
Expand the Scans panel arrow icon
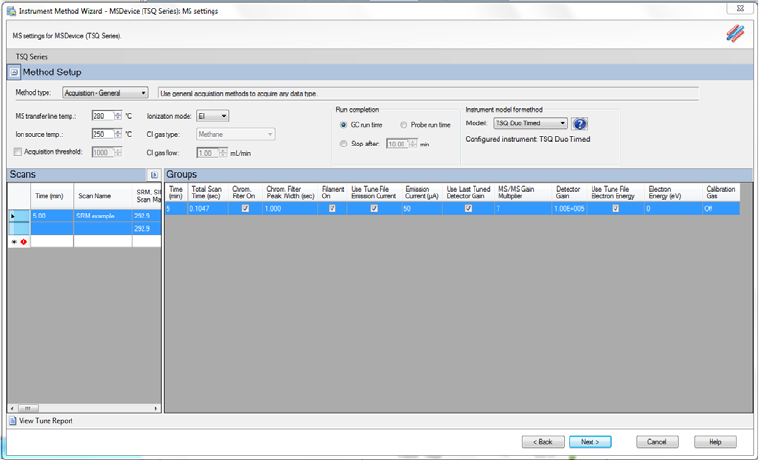154,175
